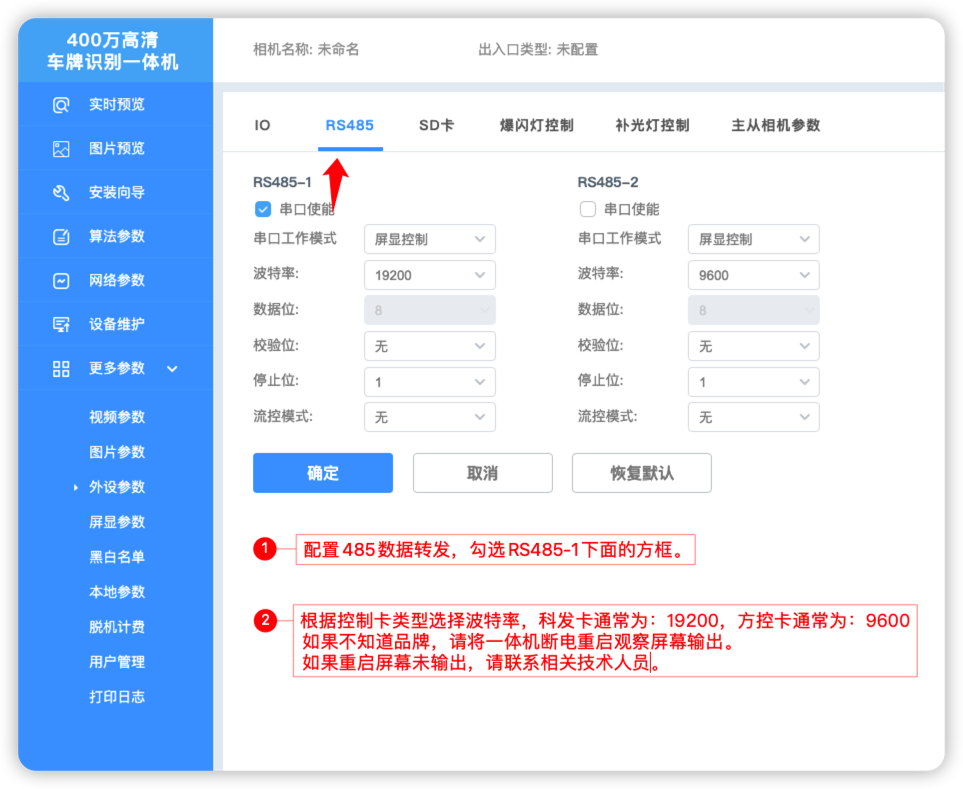Open 黑白名单 in the sidebar submenu
The height and width of the screenshot is (789, 963).
[117, 557]
